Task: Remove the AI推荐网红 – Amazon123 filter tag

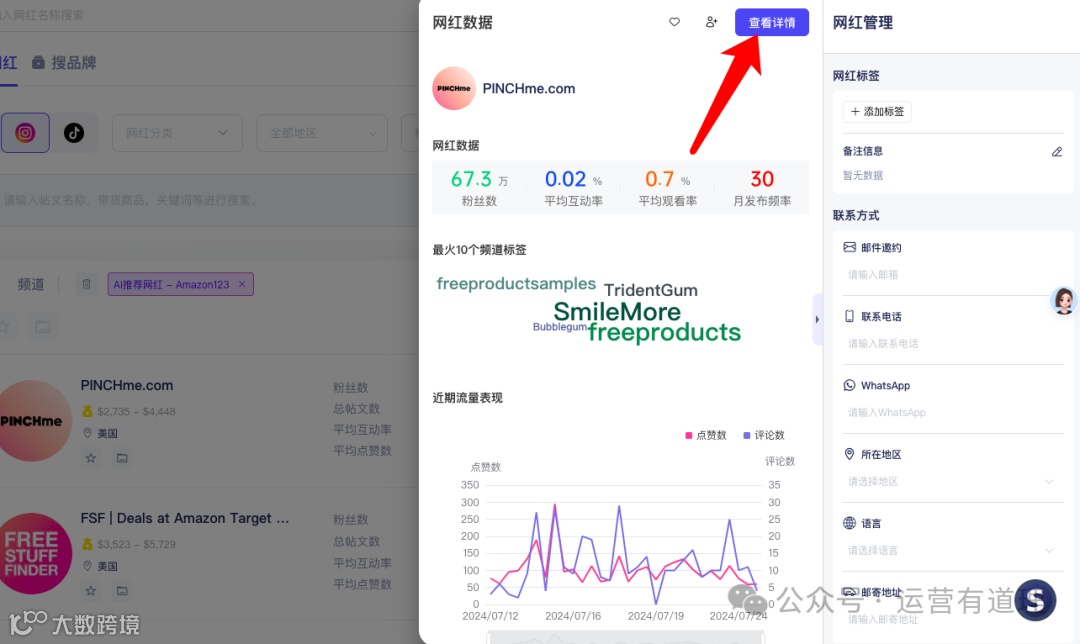Action: coord(242,284)
